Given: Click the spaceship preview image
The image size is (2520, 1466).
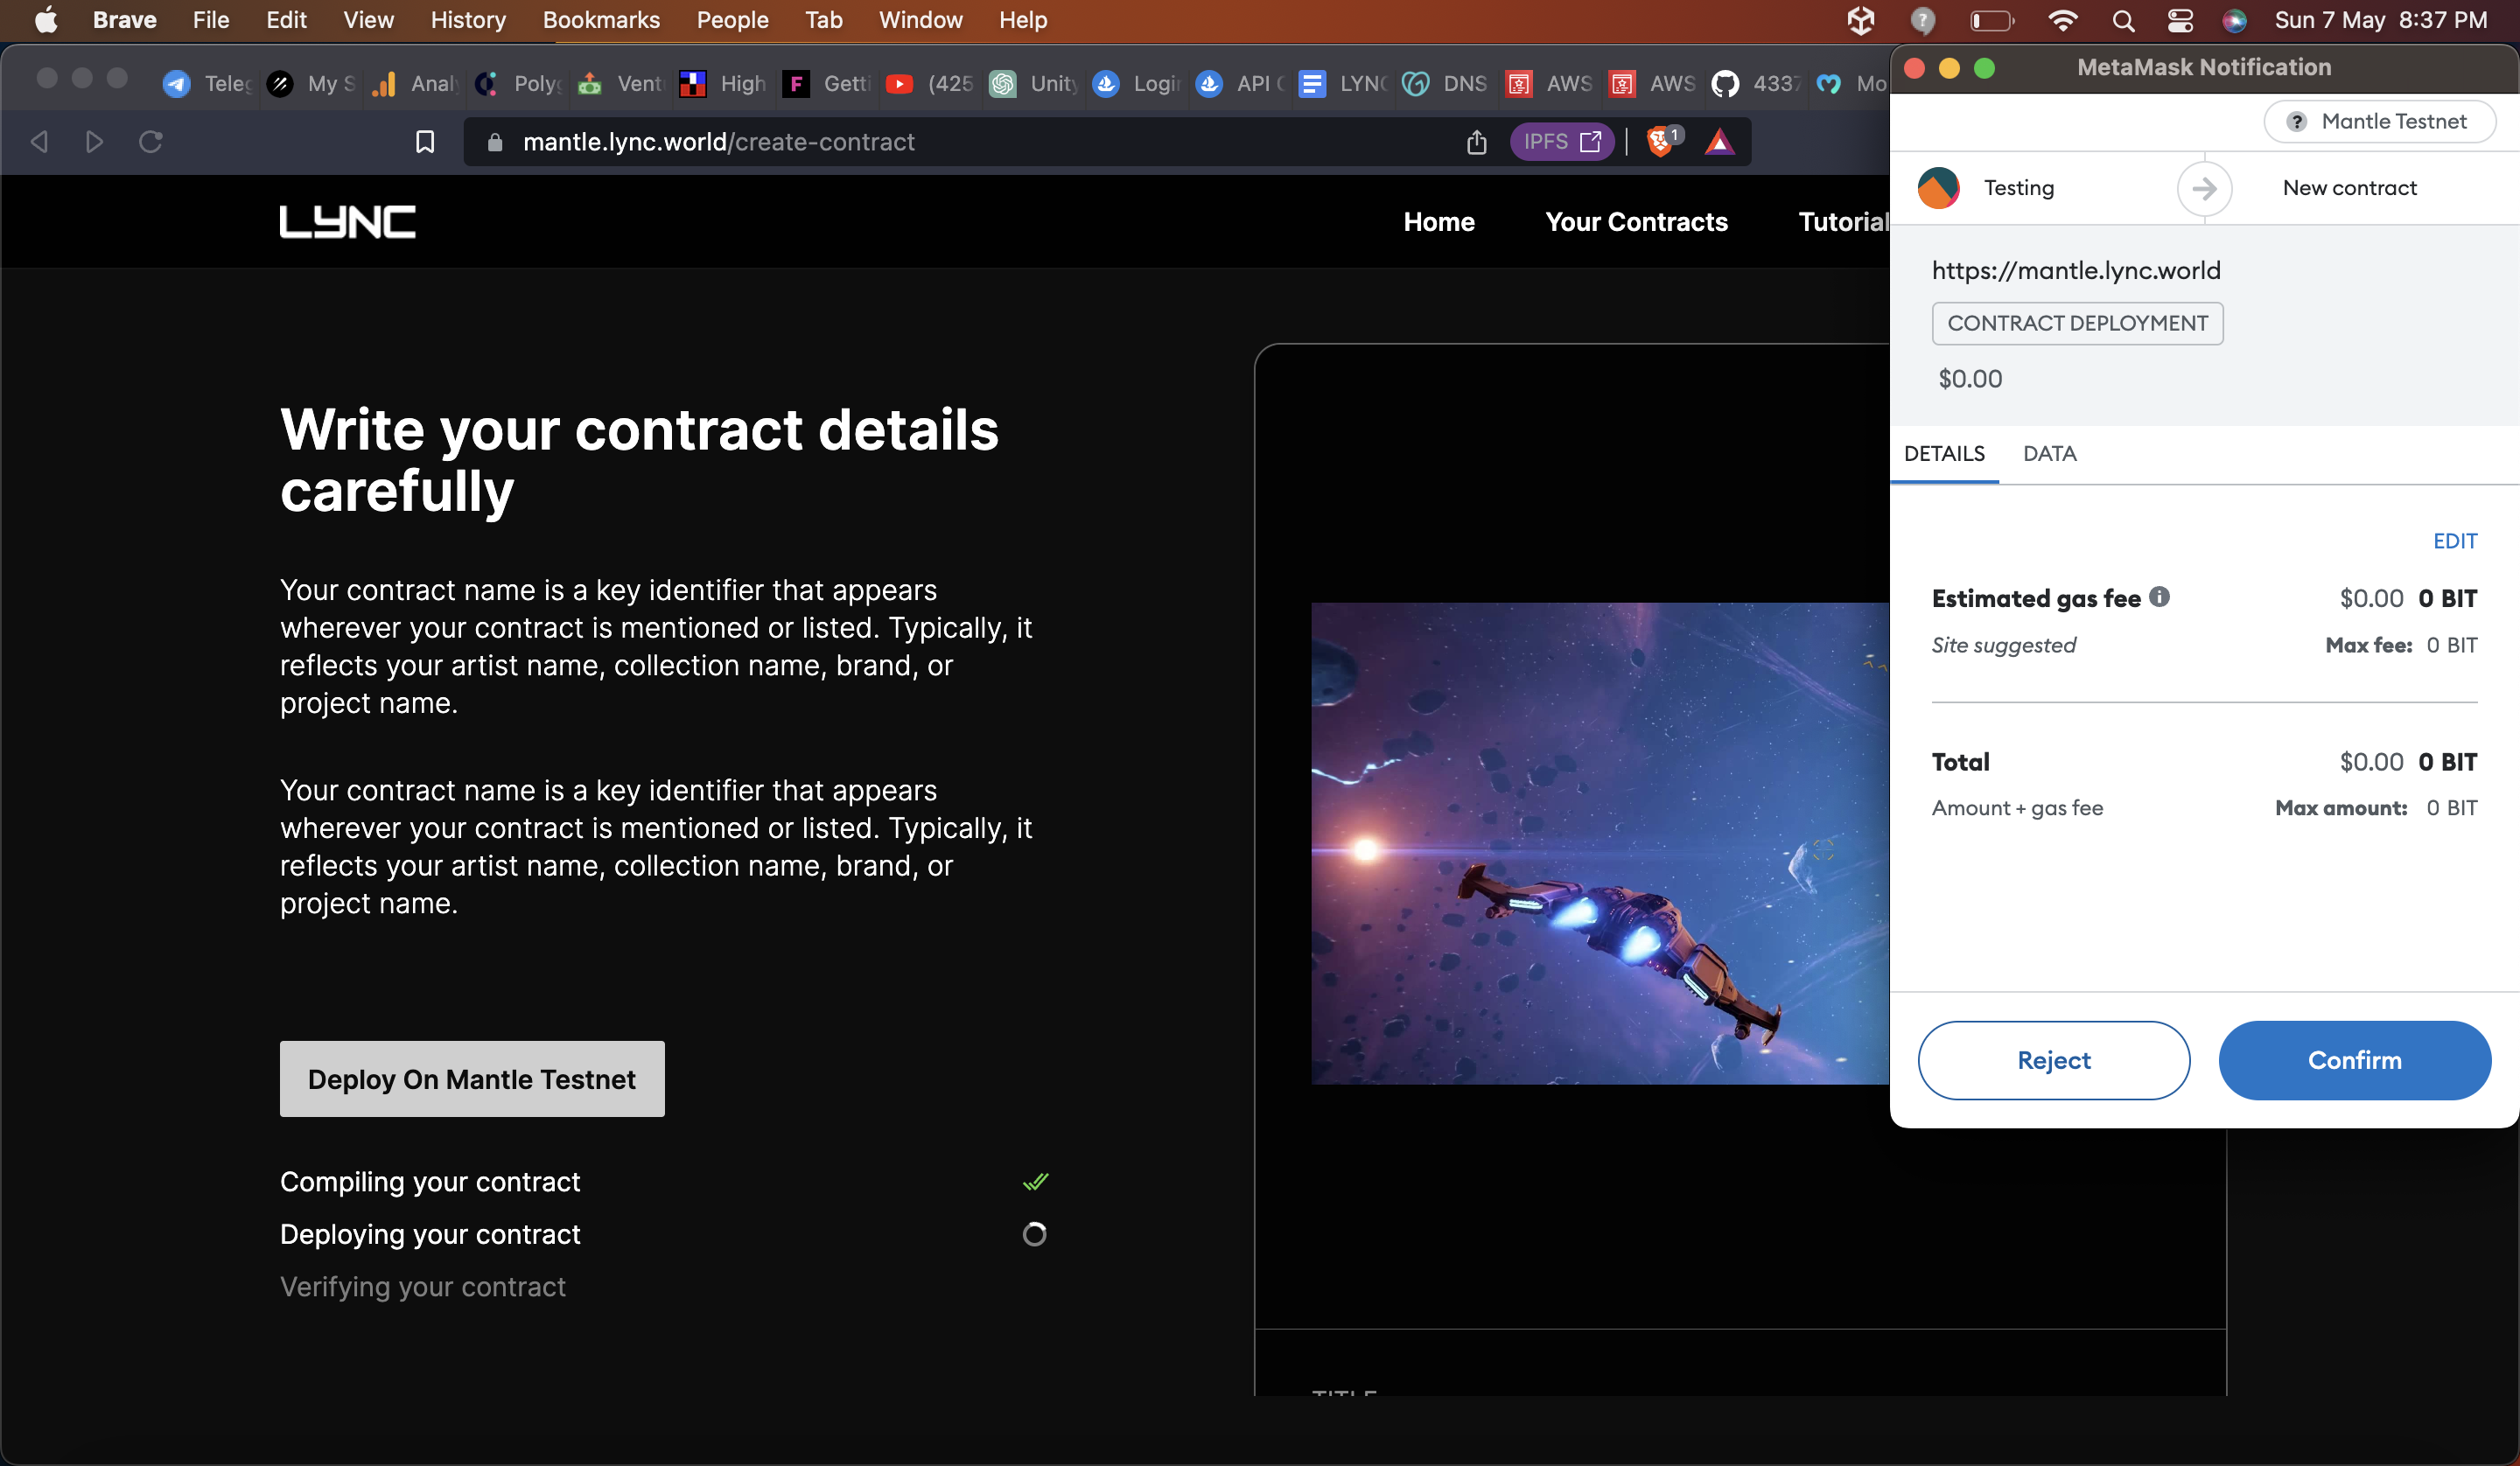Looking at the screenshot, I should pyautogui.click(x=1600, y=843).
